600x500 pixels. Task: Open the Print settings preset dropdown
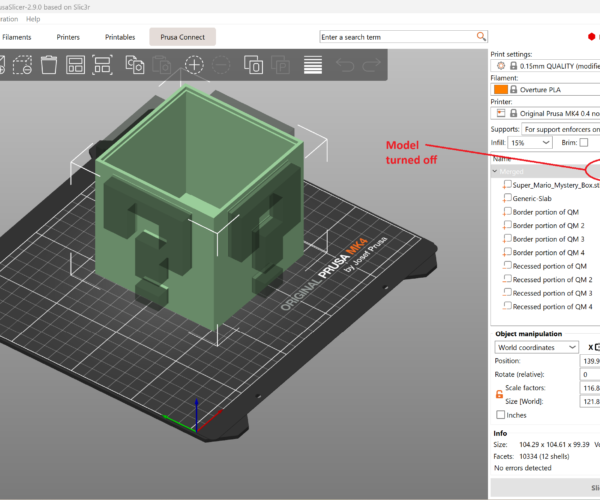click(546, 66)
